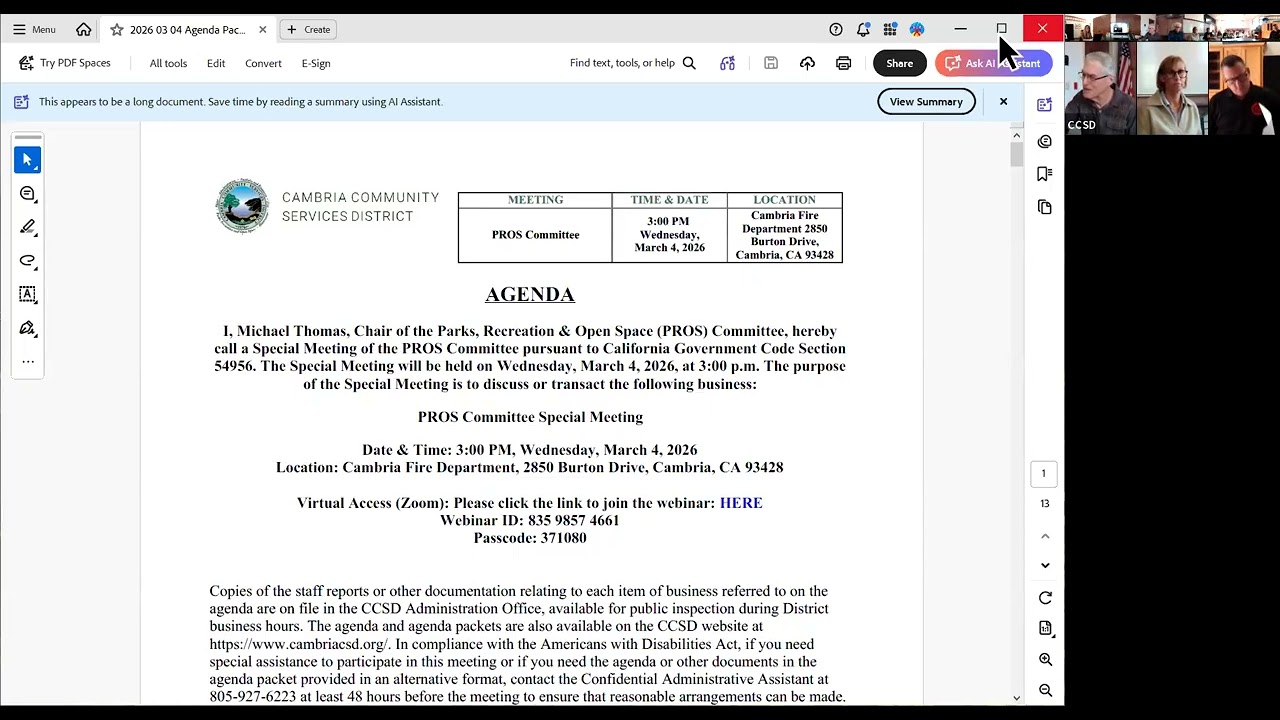Click the cloud upload icon
This screenshot has width=1280, height=720.
coord(807,63)
